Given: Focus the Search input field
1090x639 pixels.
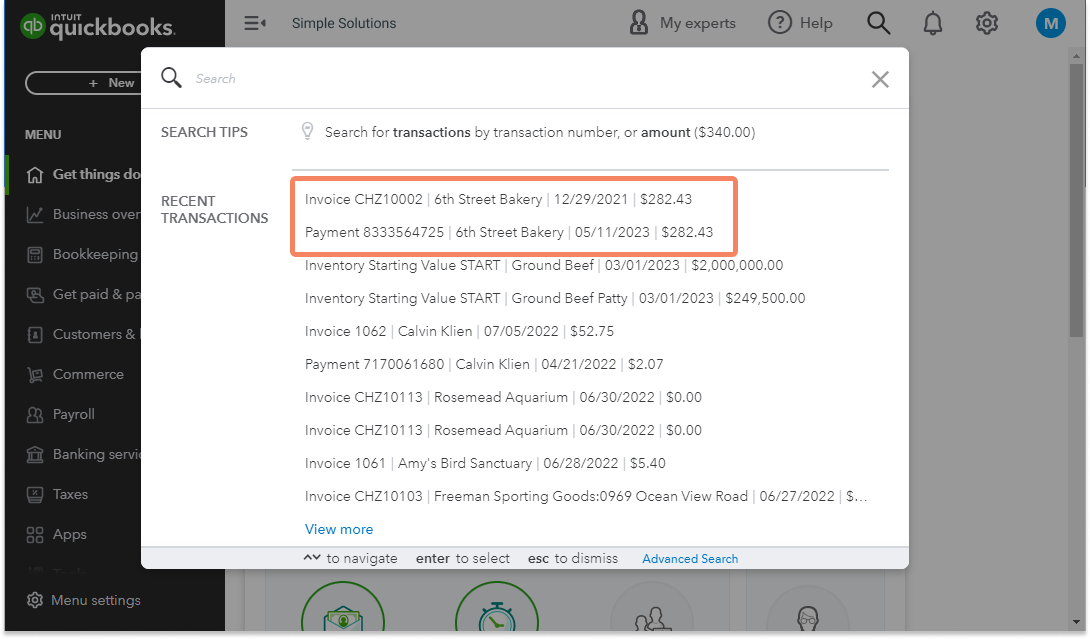Looking at the screenshot, I should 525,79.
